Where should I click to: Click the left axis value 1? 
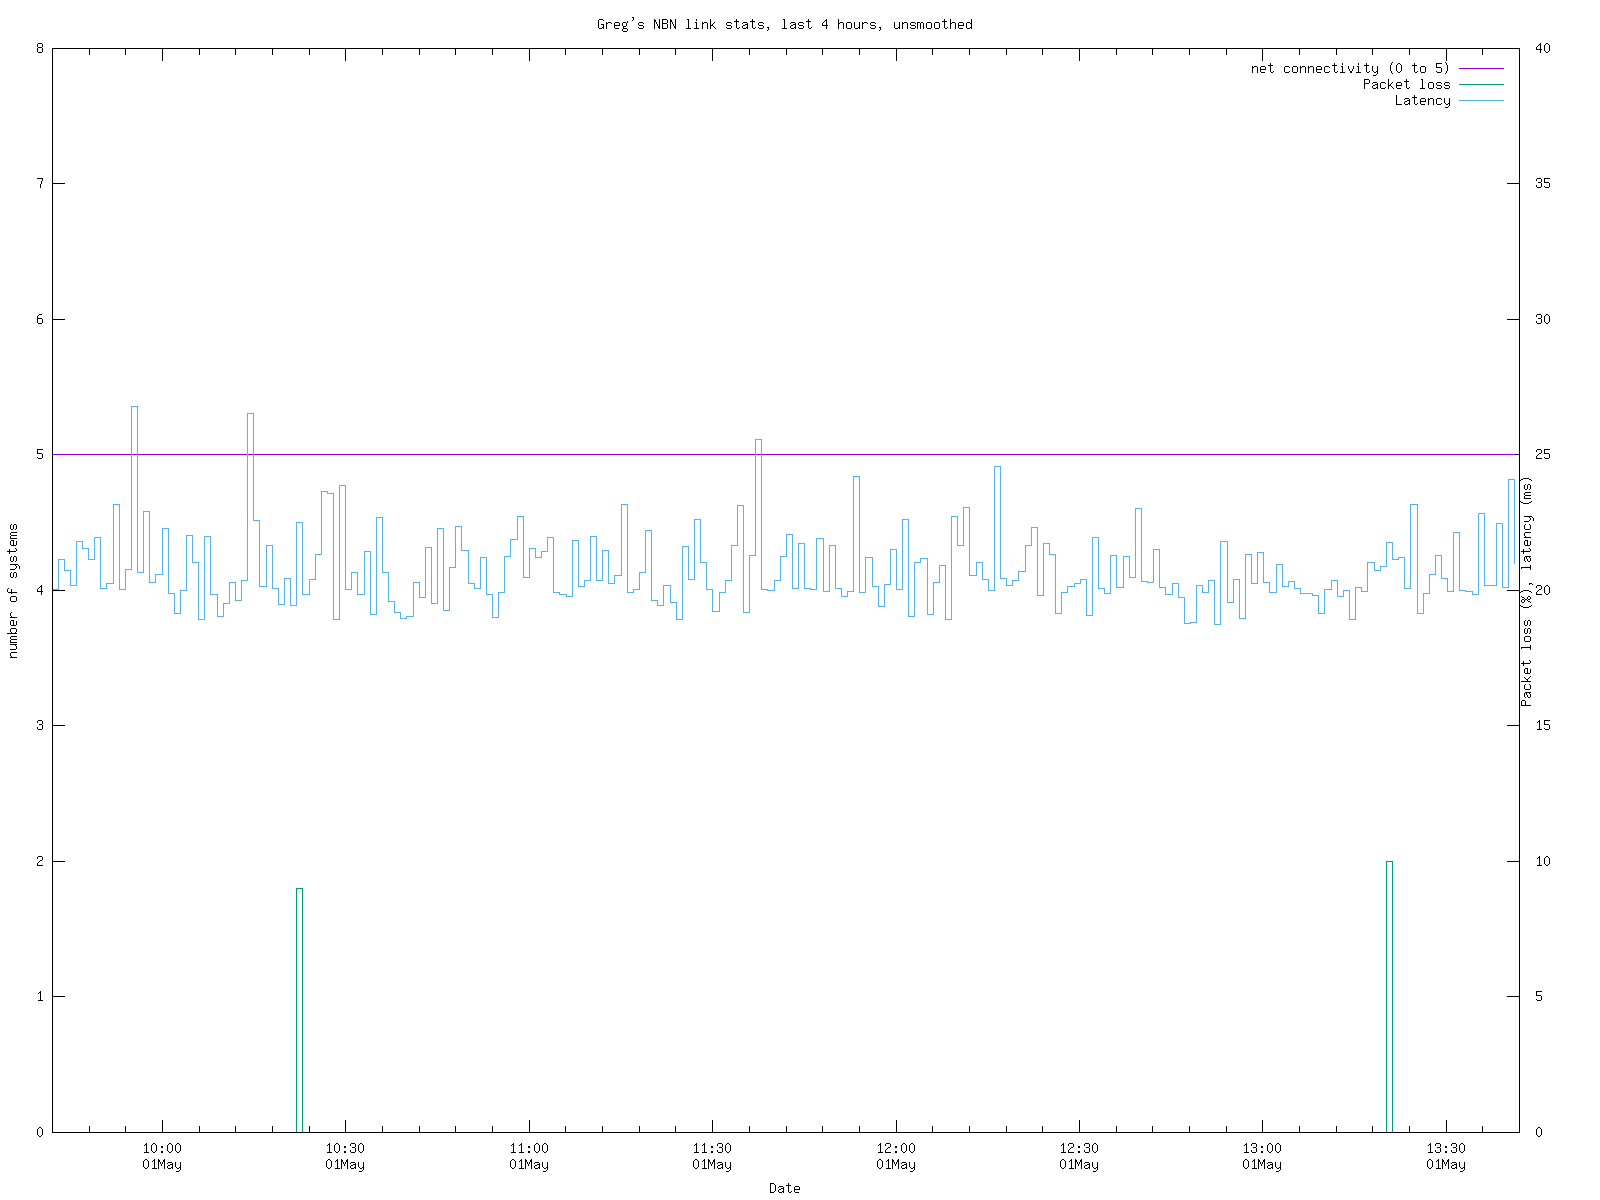coord(40,996)
